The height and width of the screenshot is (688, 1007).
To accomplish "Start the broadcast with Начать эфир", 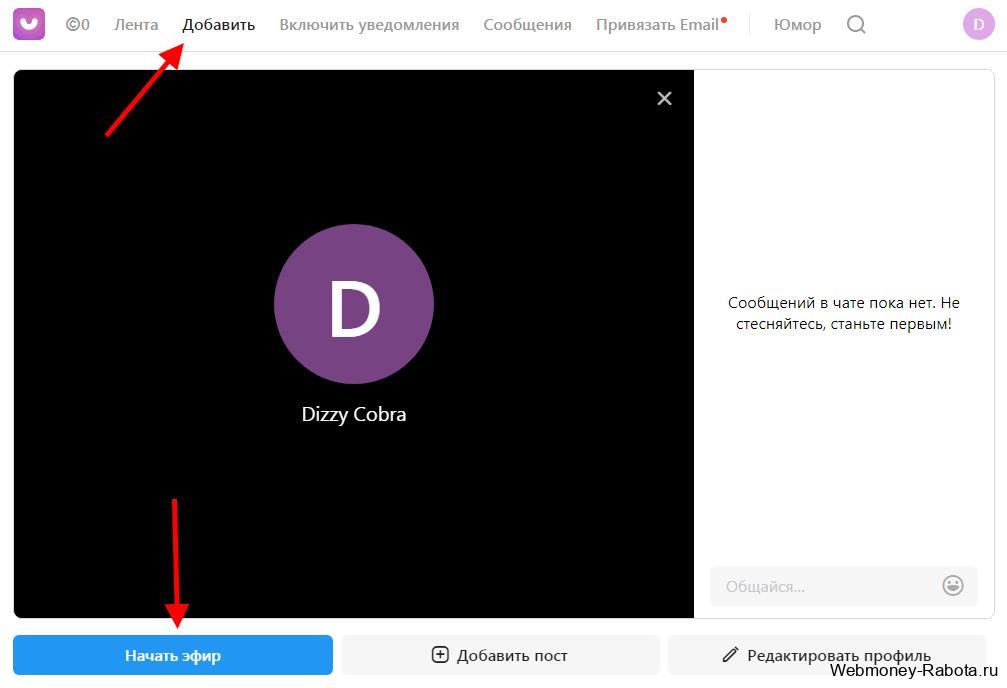I will 173,655.
